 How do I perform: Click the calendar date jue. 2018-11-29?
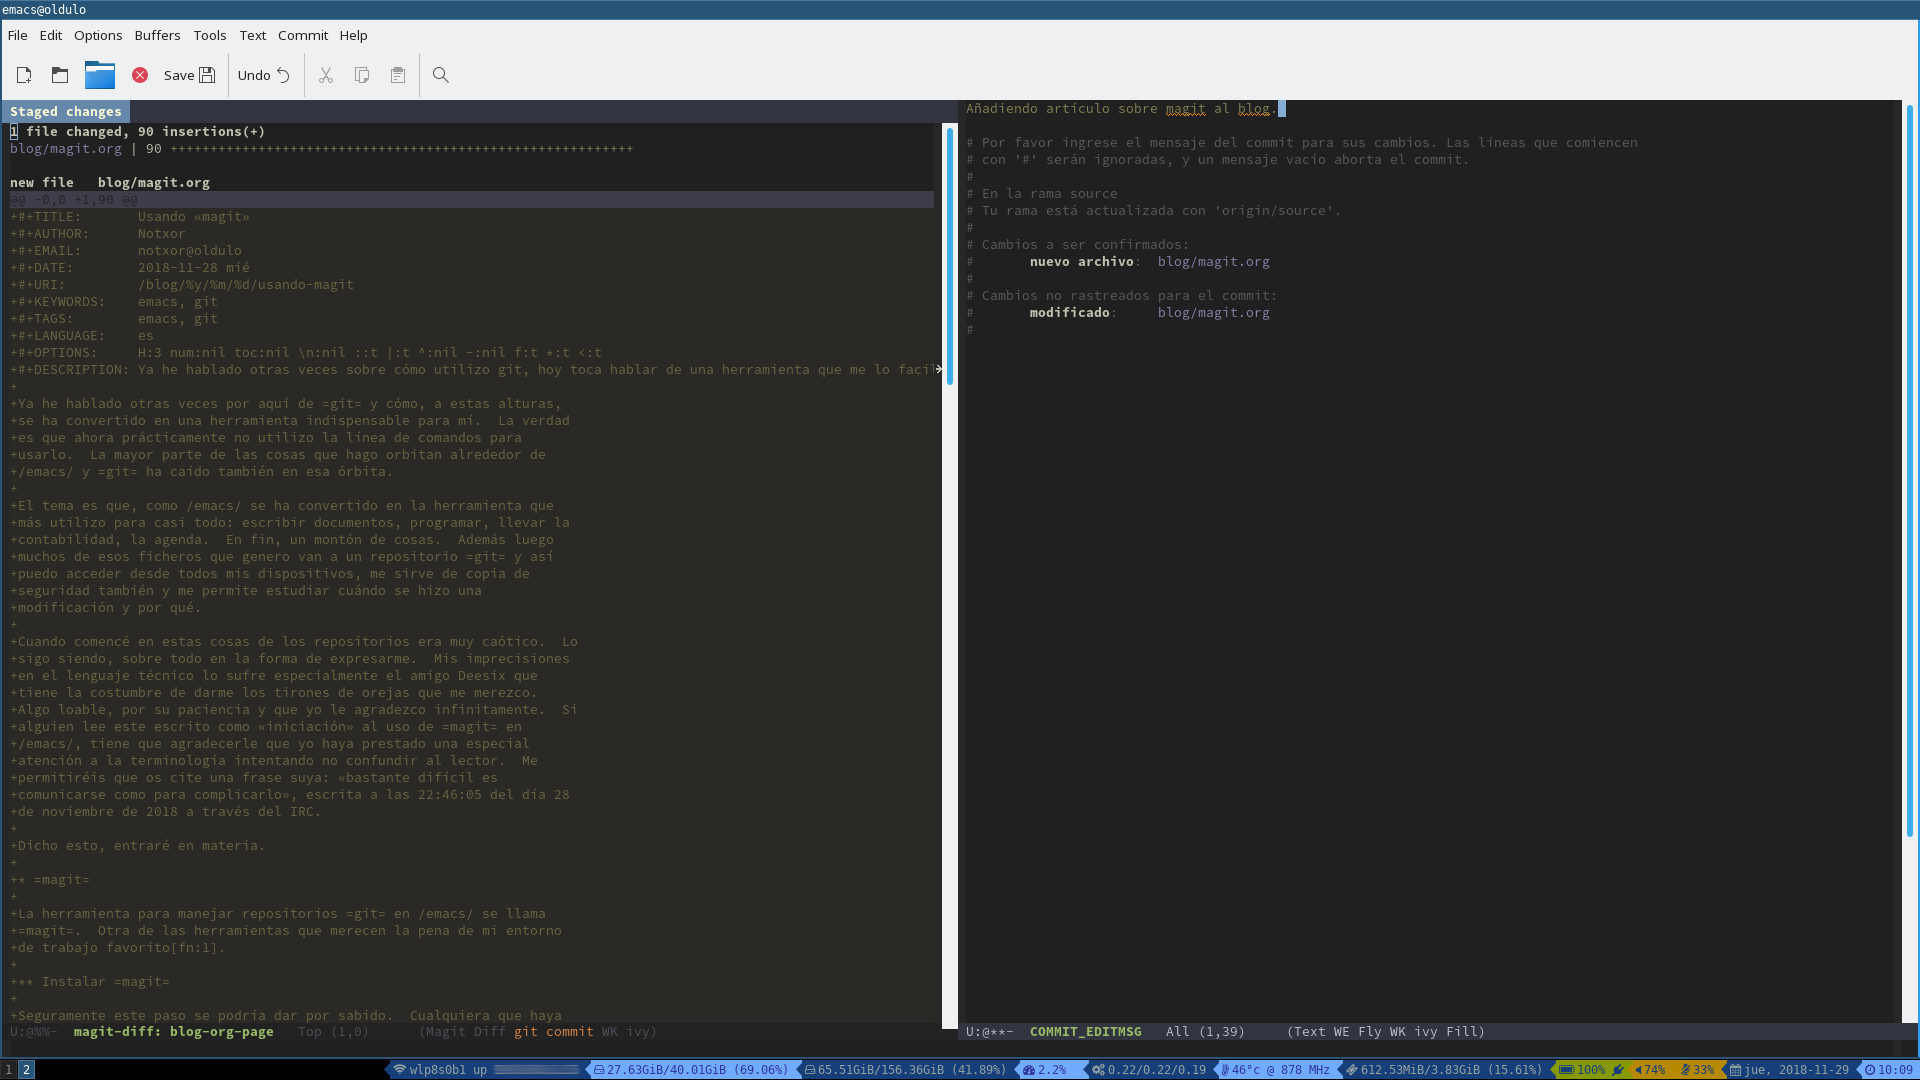[1789, 1070]
